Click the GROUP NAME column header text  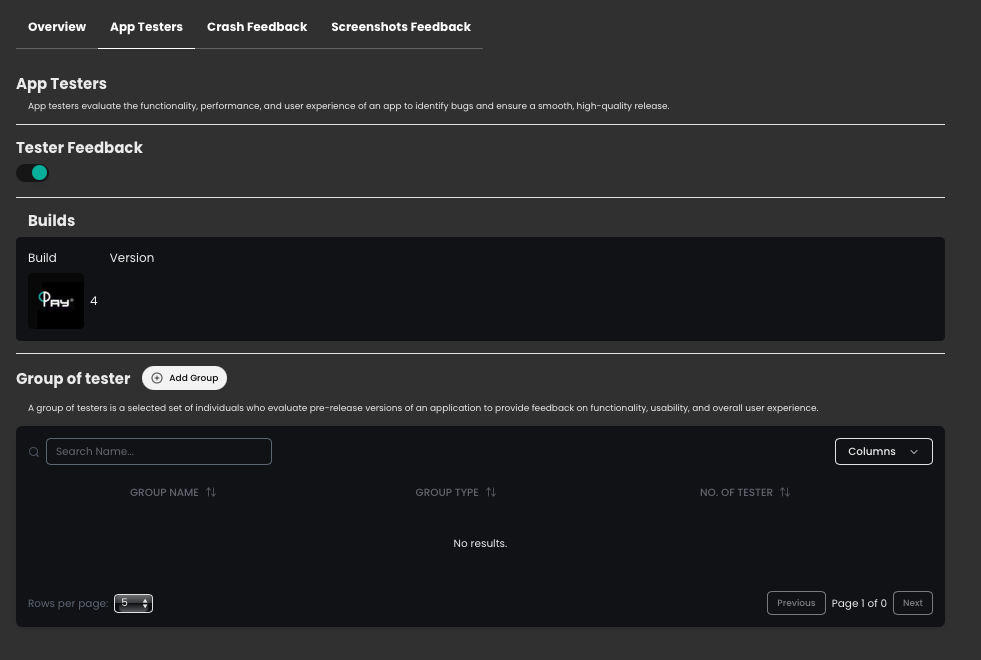tap(164, 493)
